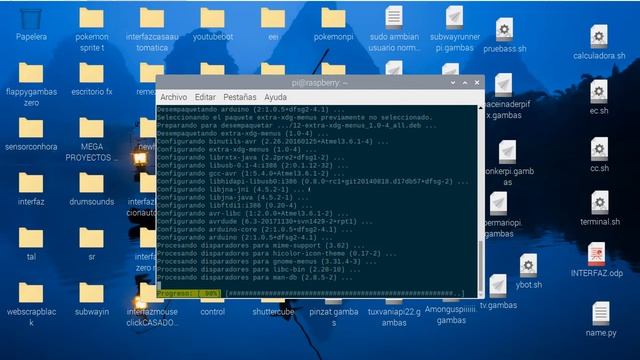This screenshot has width=640, height=360.
Task: Select the flappygambaszero folder
Action: [x=31, y=73]
